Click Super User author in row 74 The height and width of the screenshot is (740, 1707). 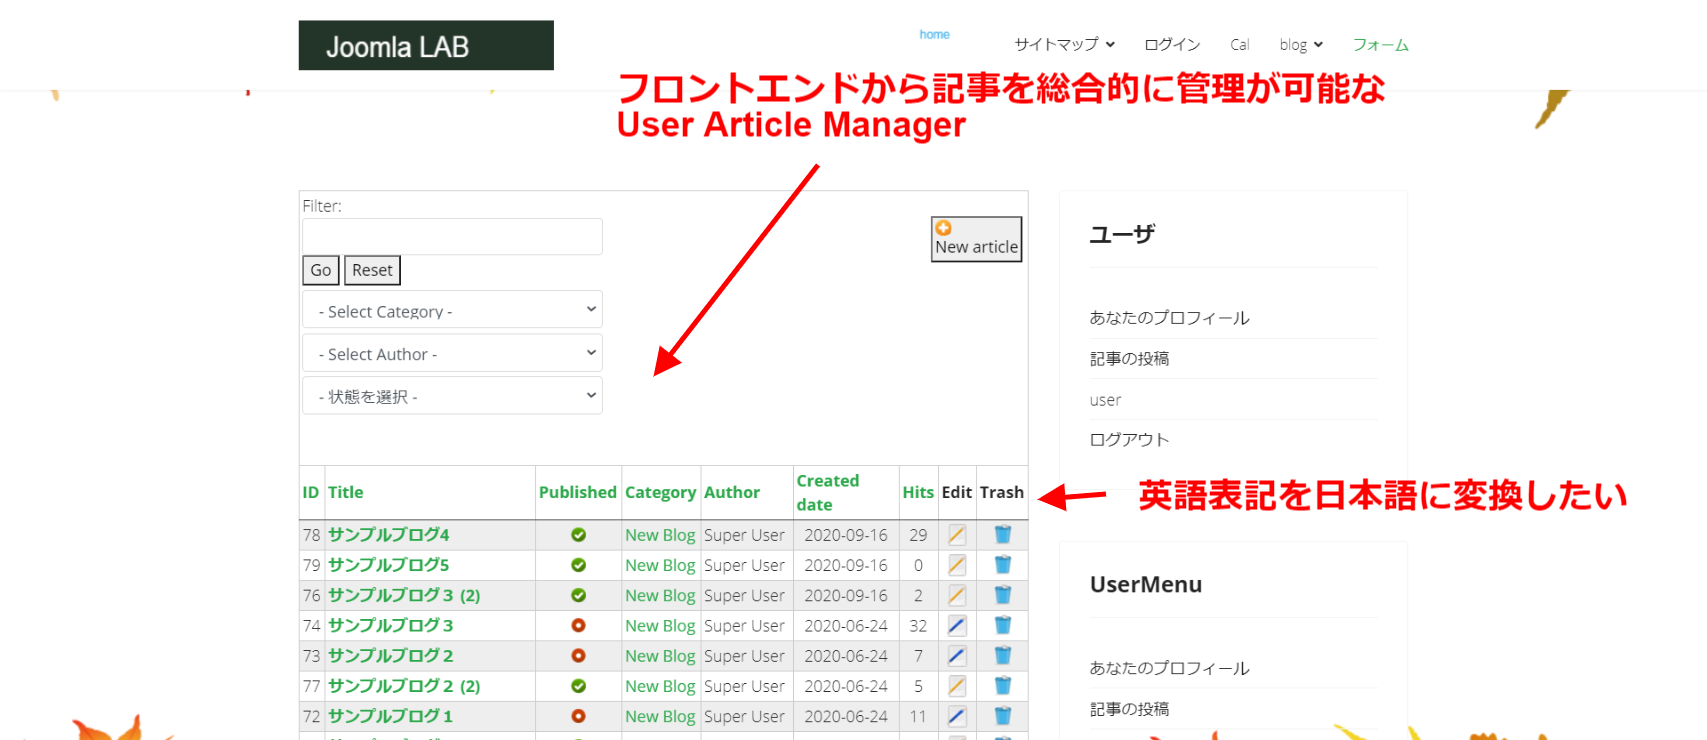coord(744,626)
